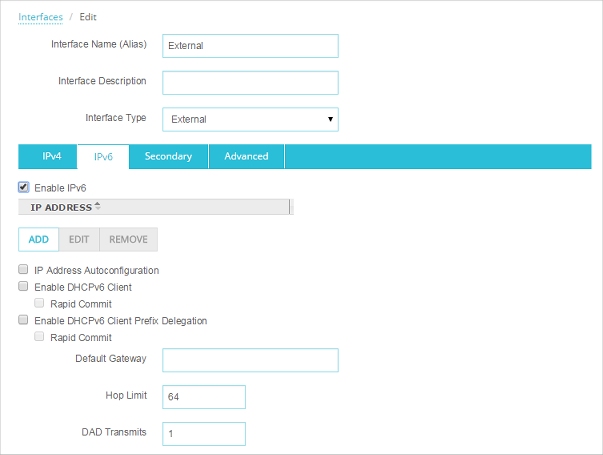Viewport: 603px width, 455px height.
Task: Click the Default Gateway input field
Action: [250, 359]
